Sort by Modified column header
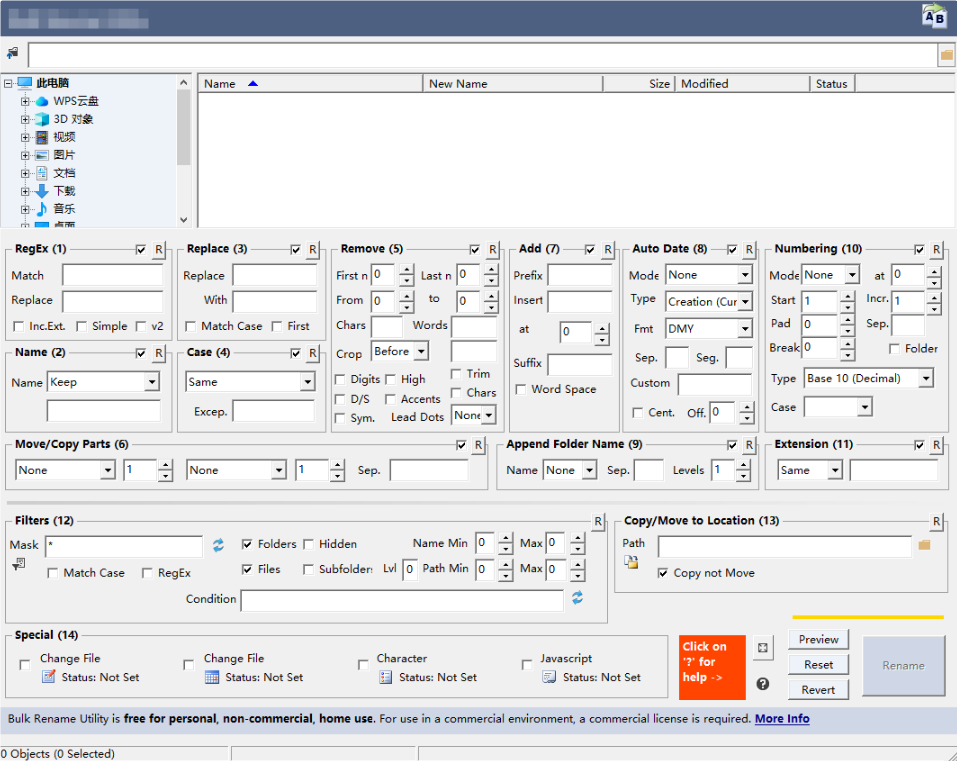This screenshot has width=957, height=761. click(x=742, y=84)
